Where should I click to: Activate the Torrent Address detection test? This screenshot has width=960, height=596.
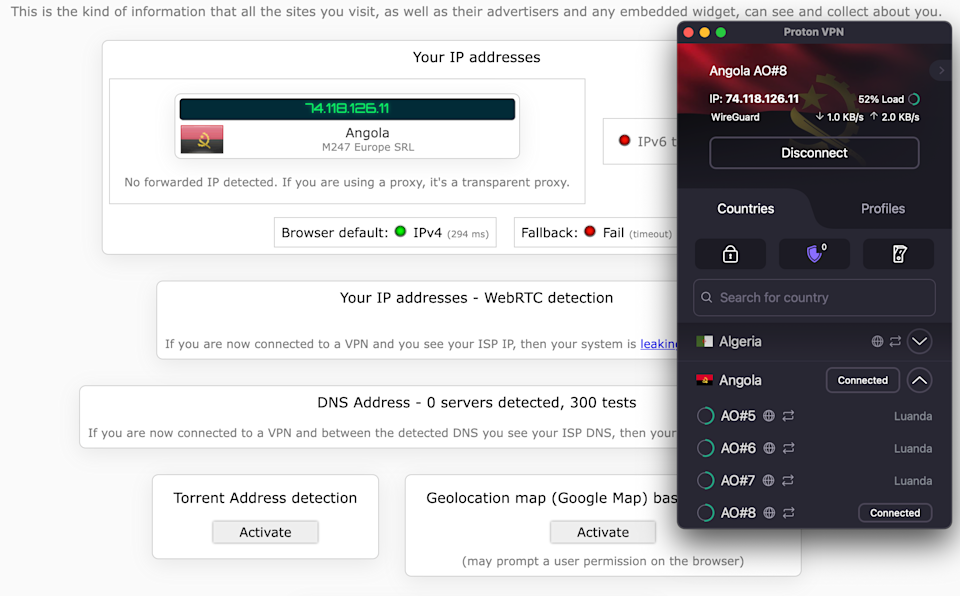(265, 532)
